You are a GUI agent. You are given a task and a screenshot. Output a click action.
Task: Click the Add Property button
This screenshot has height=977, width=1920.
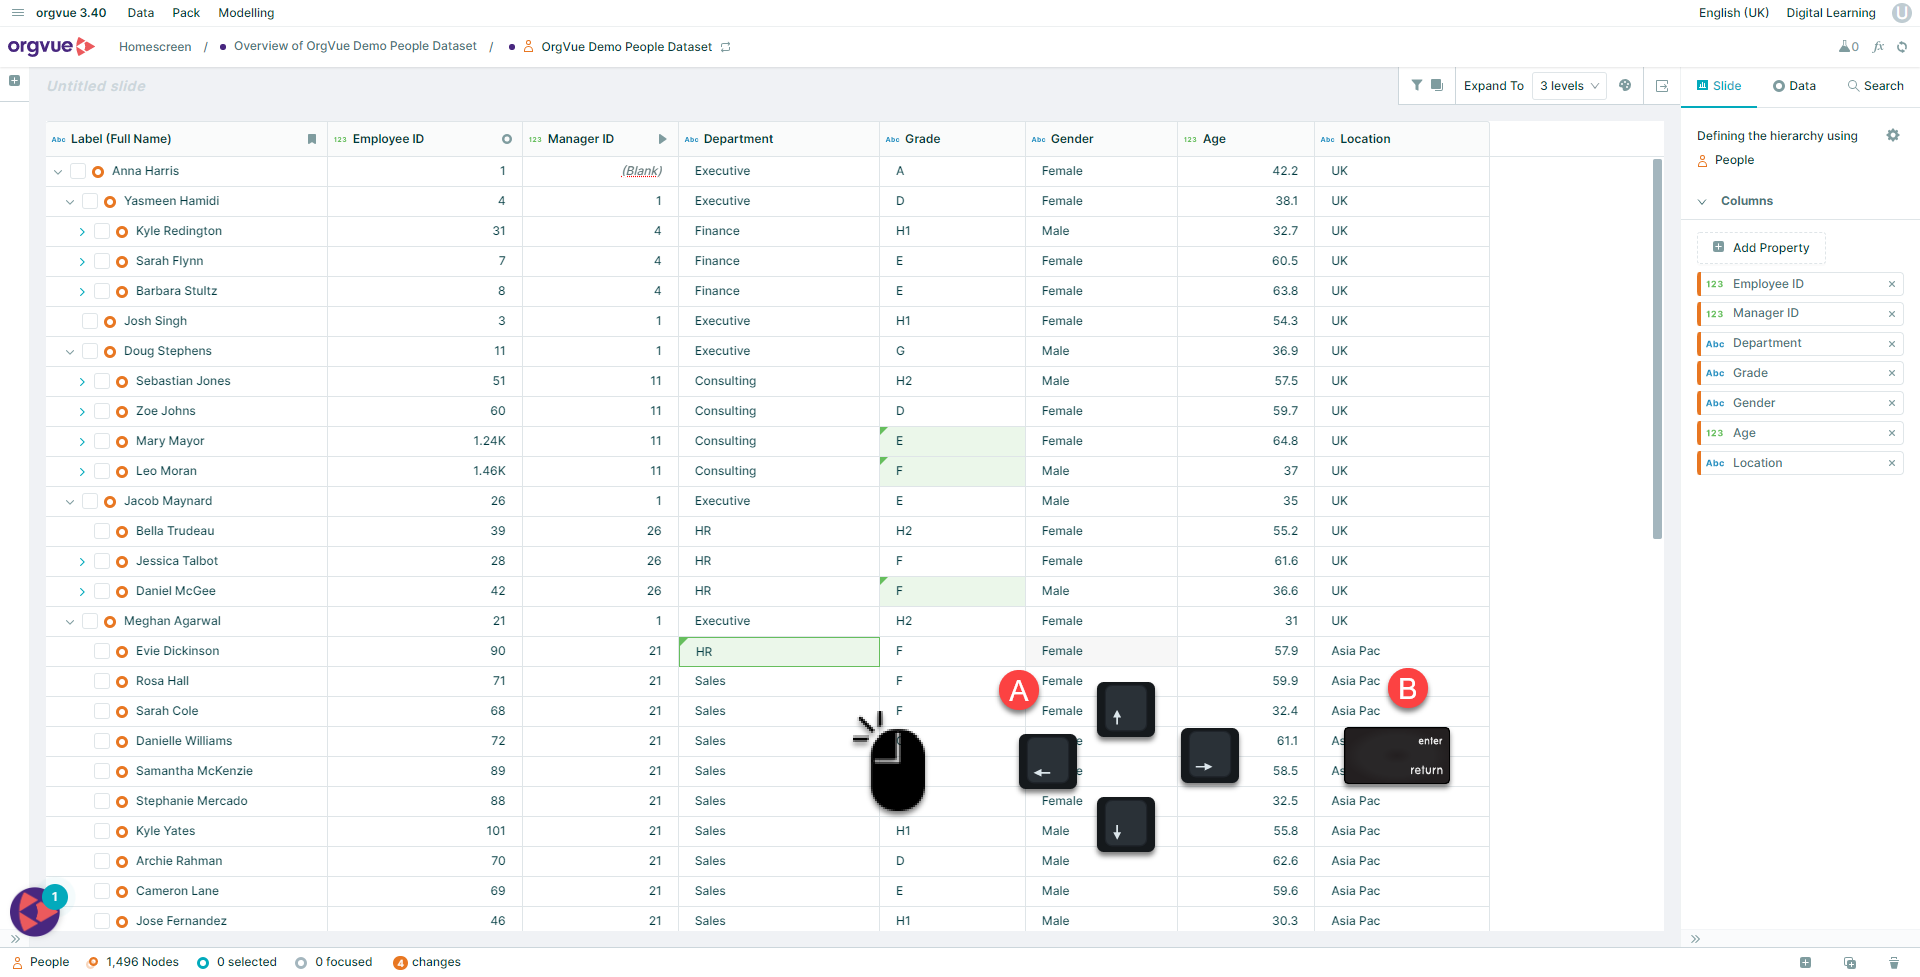(x=1761, y=248)
